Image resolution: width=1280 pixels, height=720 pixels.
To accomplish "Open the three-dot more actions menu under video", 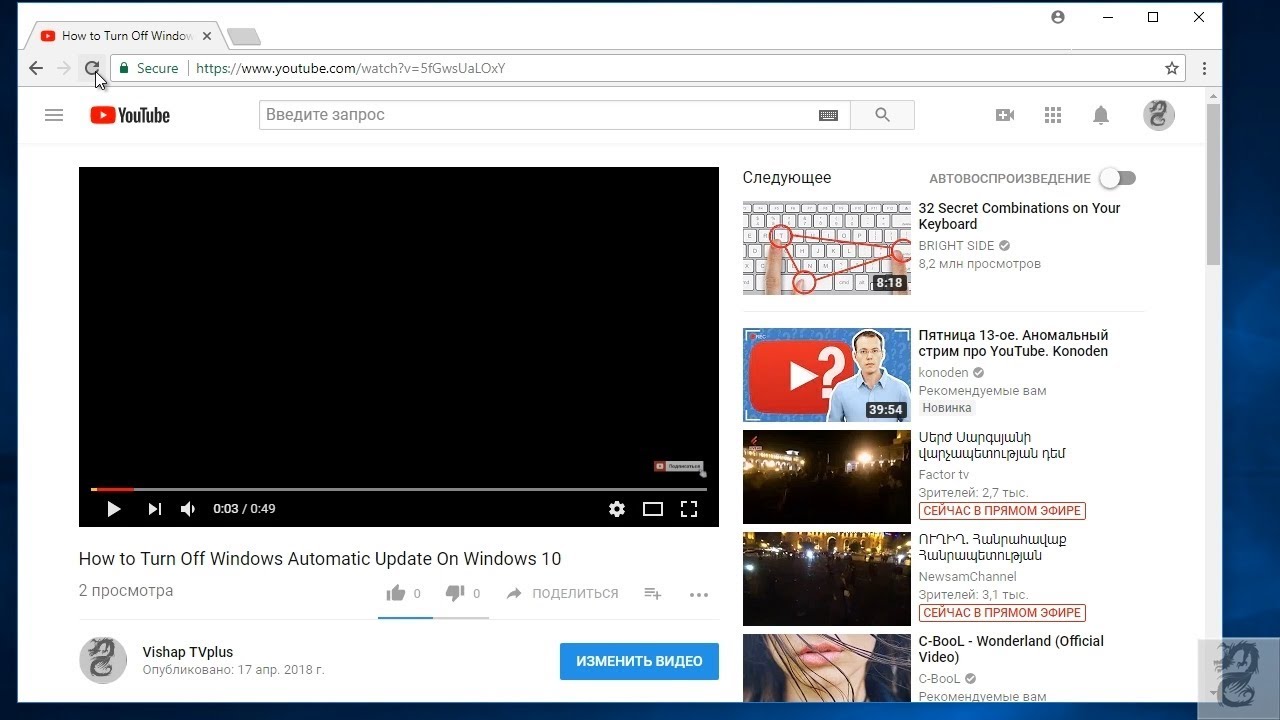I will (699, 594).
